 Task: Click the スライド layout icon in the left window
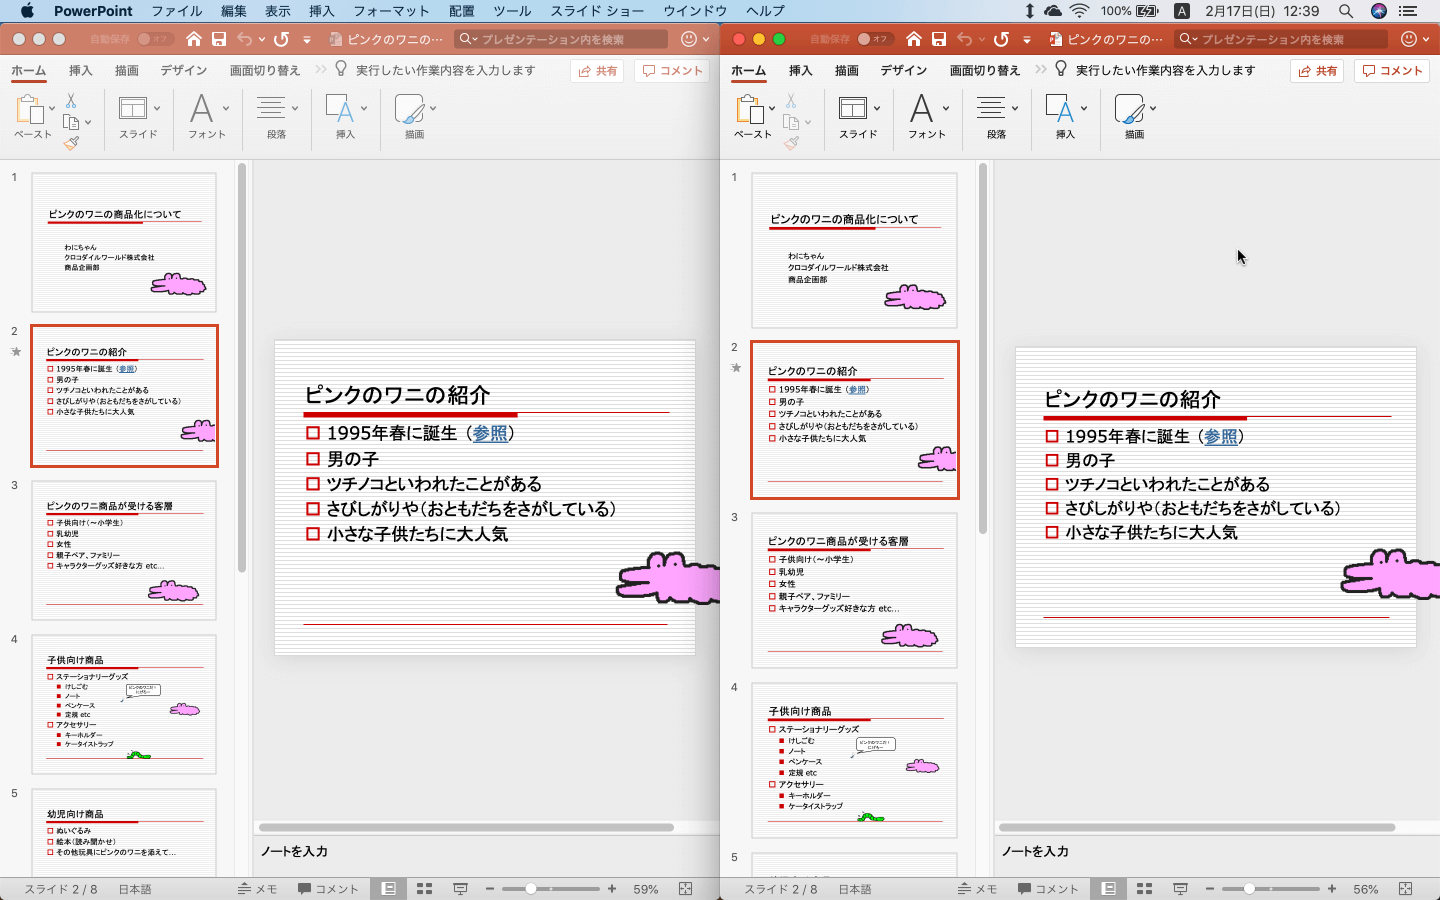(x=133, y=108)
